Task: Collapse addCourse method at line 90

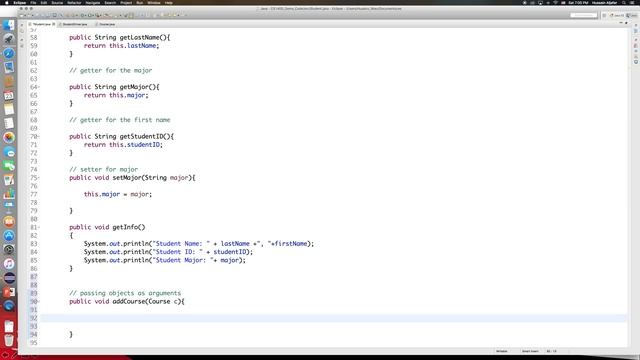Action: click(39, 301)
